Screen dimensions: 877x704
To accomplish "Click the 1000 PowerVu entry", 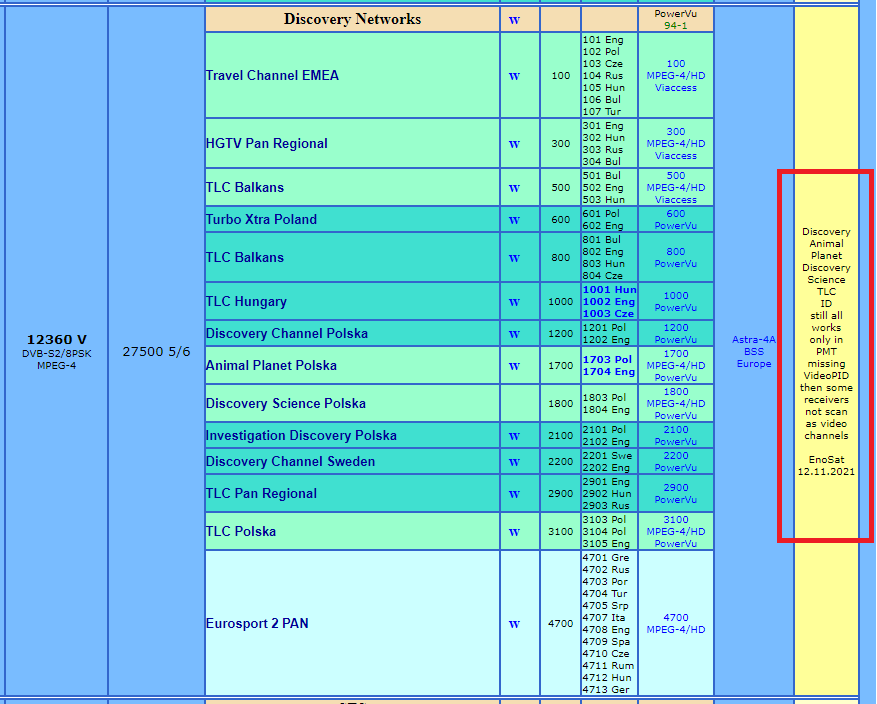I will [x=676, y=301].
